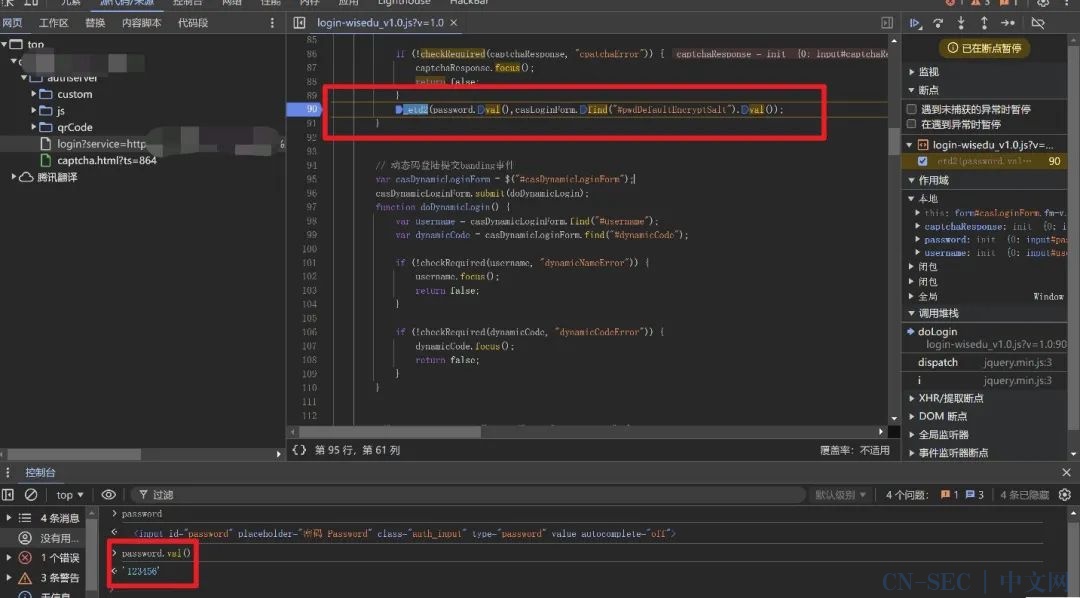
Task: Clear the console with the ban icon
Action: pyautogui.click(x=31, y=495)
